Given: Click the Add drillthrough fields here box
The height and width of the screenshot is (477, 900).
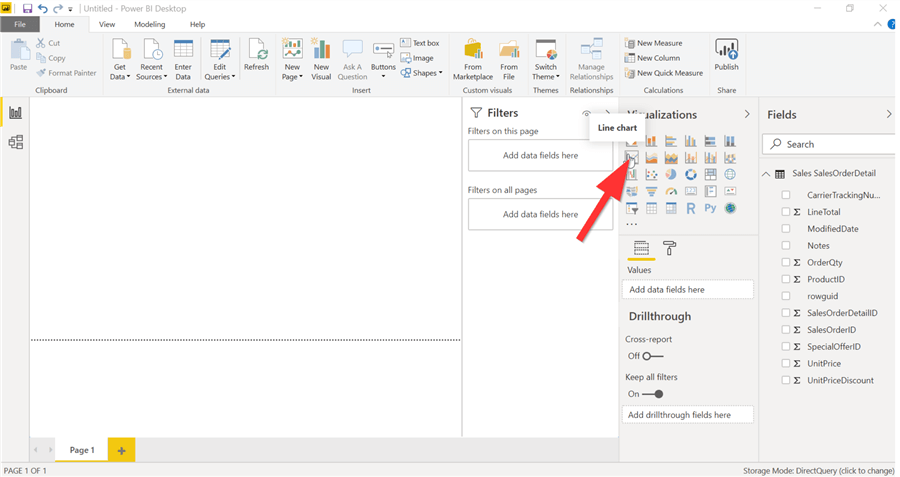Looking at the screenshot, I should tap(688, 414).
